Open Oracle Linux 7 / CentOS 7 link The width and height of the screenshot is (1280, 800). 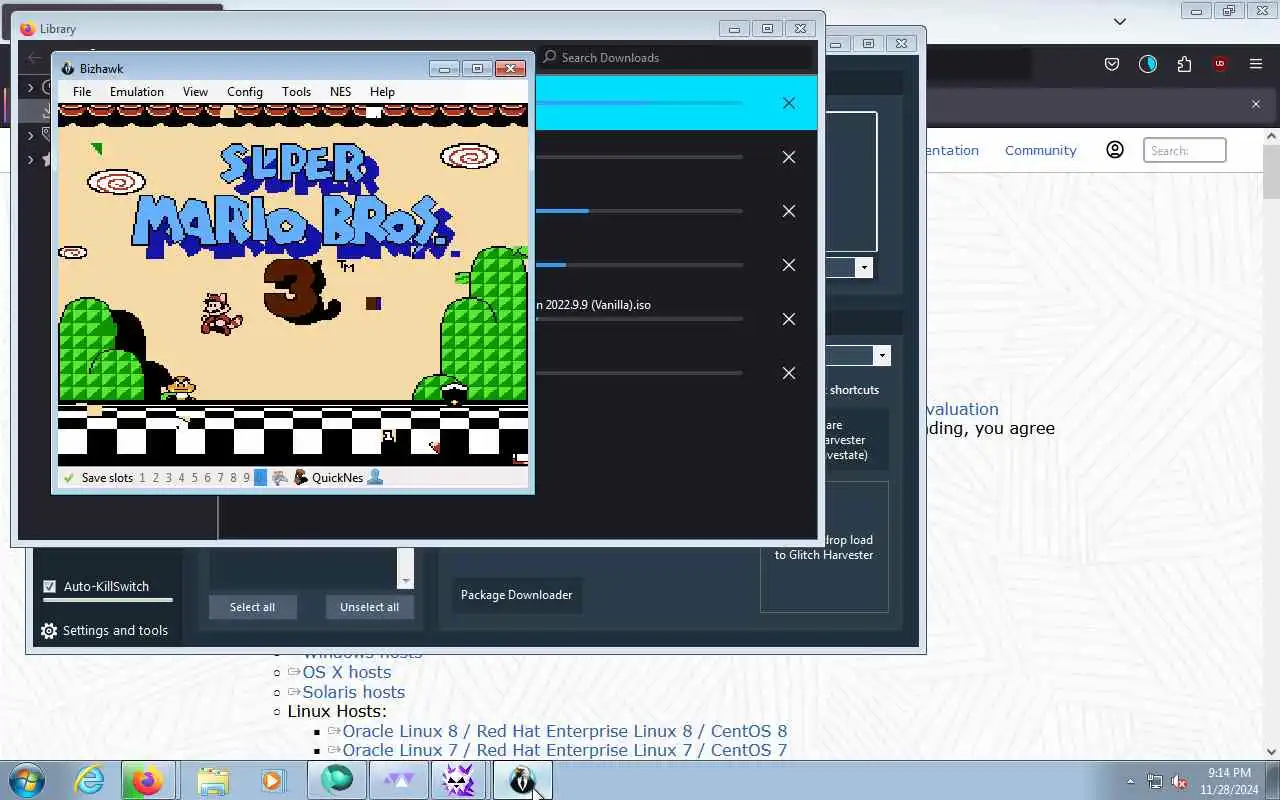click(x=565, y=750)
